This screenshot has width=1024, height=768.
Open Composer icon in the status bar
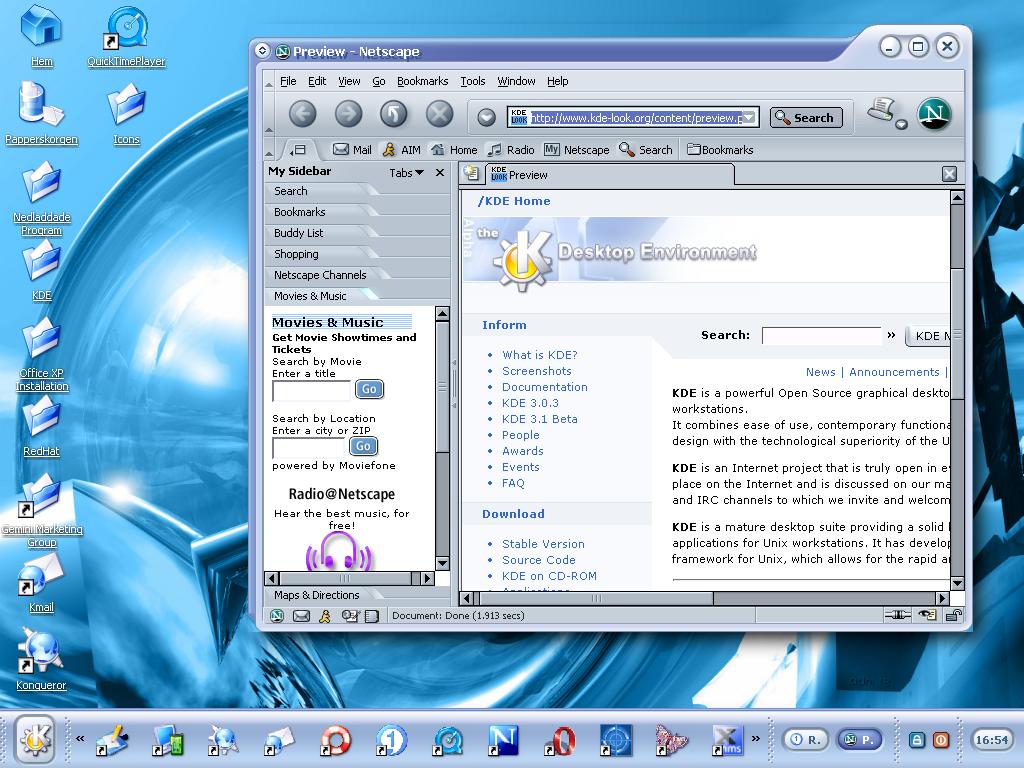350,616
